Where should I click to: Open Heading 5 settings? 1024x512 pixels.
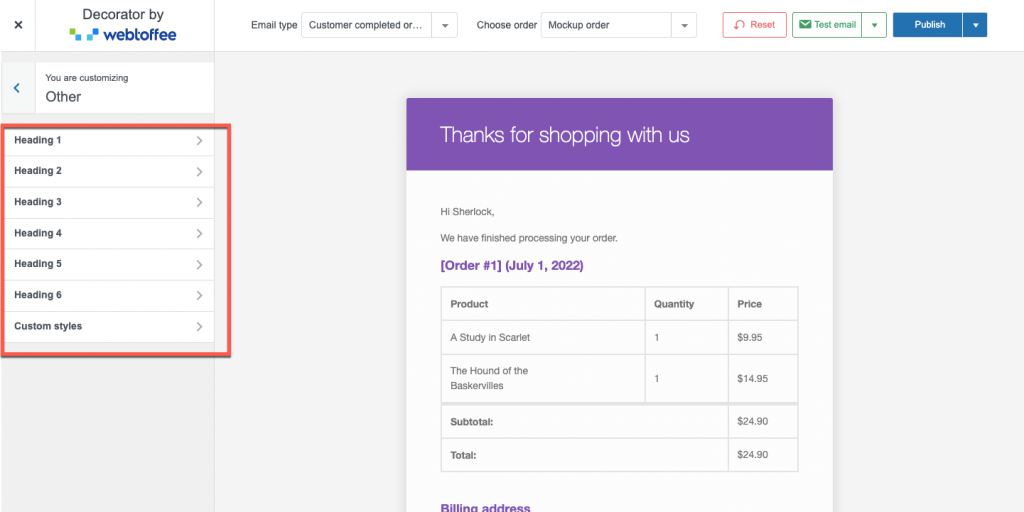pyautogui.click(x=107, y=264)
